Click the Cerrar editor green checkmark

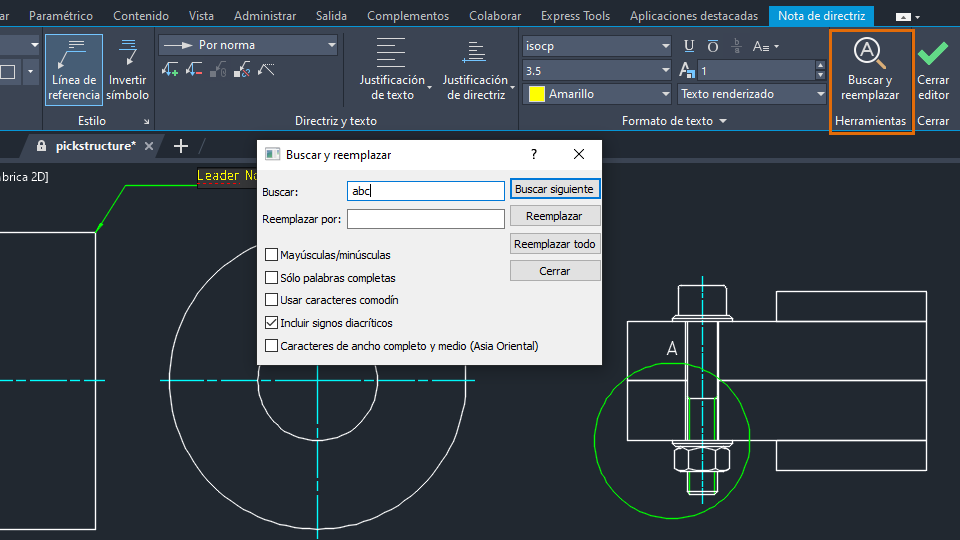[933, 70]
